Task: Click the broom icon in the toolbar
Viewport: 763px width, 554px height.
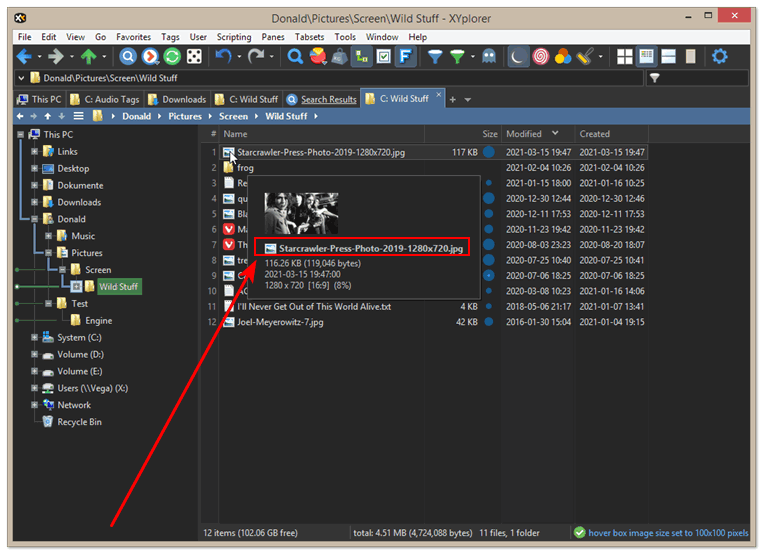Action: click(x=585, y=57)
